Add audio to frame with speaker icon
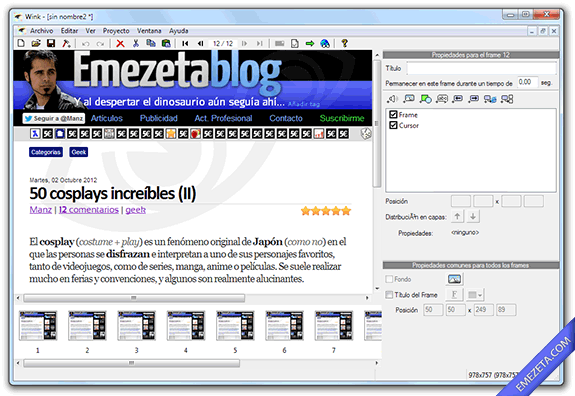575x396 pixels. tap(392, 99)
